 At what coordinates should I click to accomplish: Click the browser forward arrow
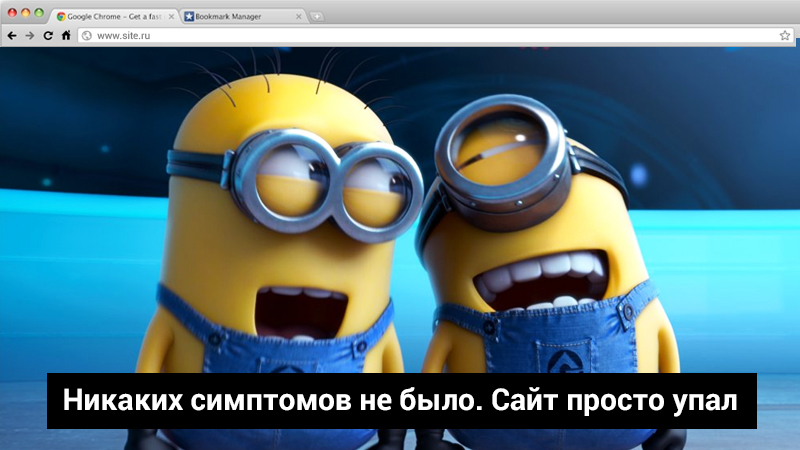click(30, 35)
